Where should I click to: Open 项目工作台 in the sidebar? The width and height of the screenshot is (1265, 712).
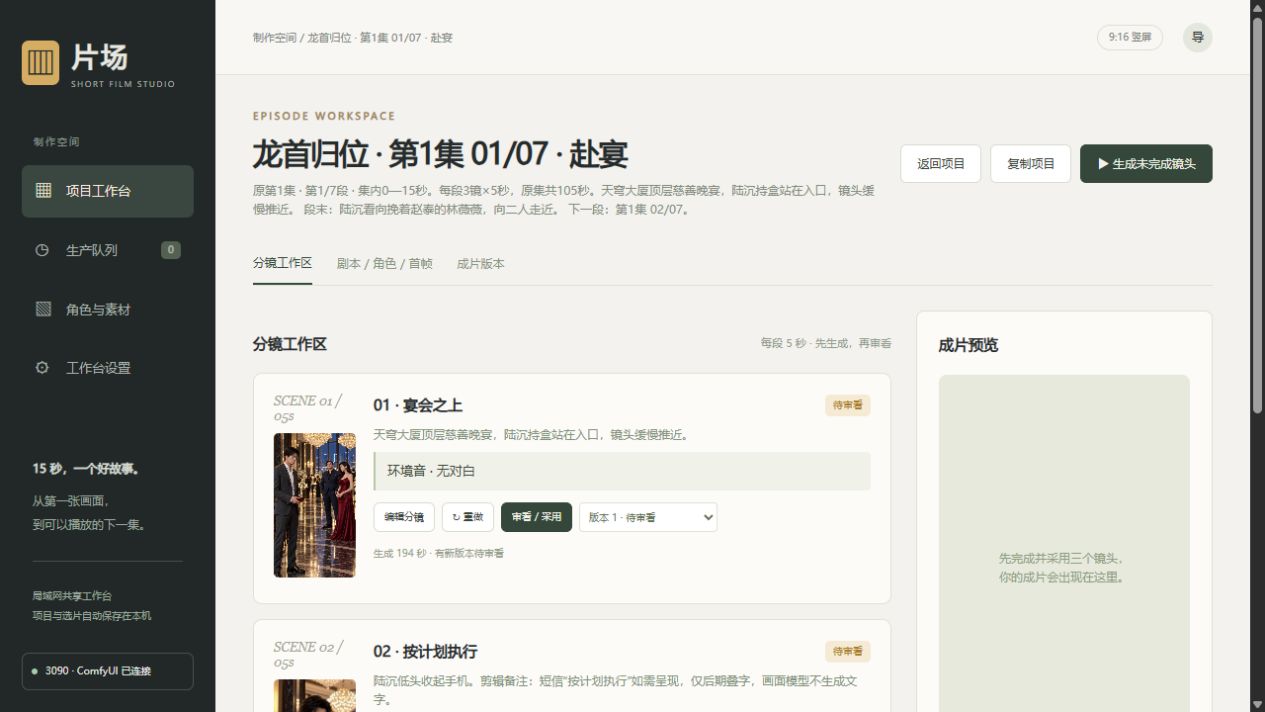(x=108, y=191)
